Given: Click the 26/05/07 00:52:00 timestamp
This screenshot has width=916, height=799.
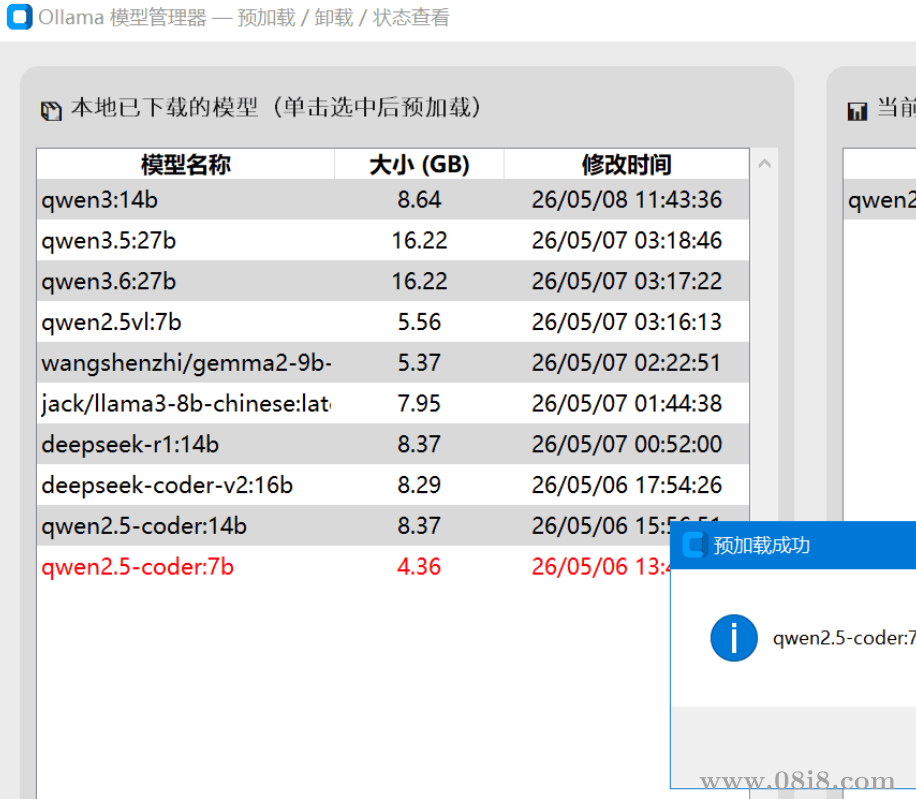Looking at the screenshot, I should point(627,444).
